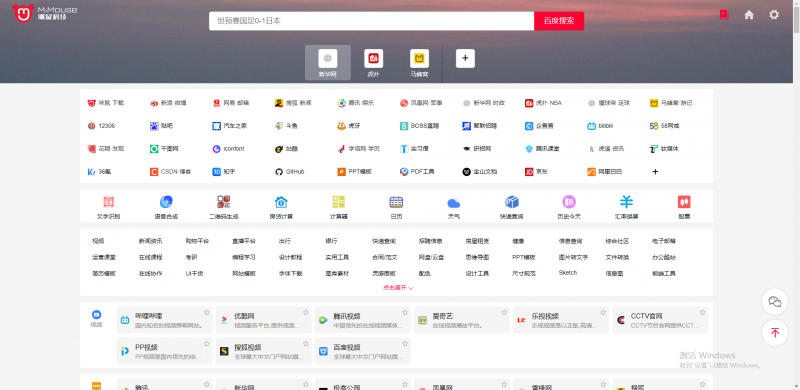The width and height of the screenshot is (800, 390).
Task: Open the 汇率换算 currency tool
Action: (x=627, y=208)
